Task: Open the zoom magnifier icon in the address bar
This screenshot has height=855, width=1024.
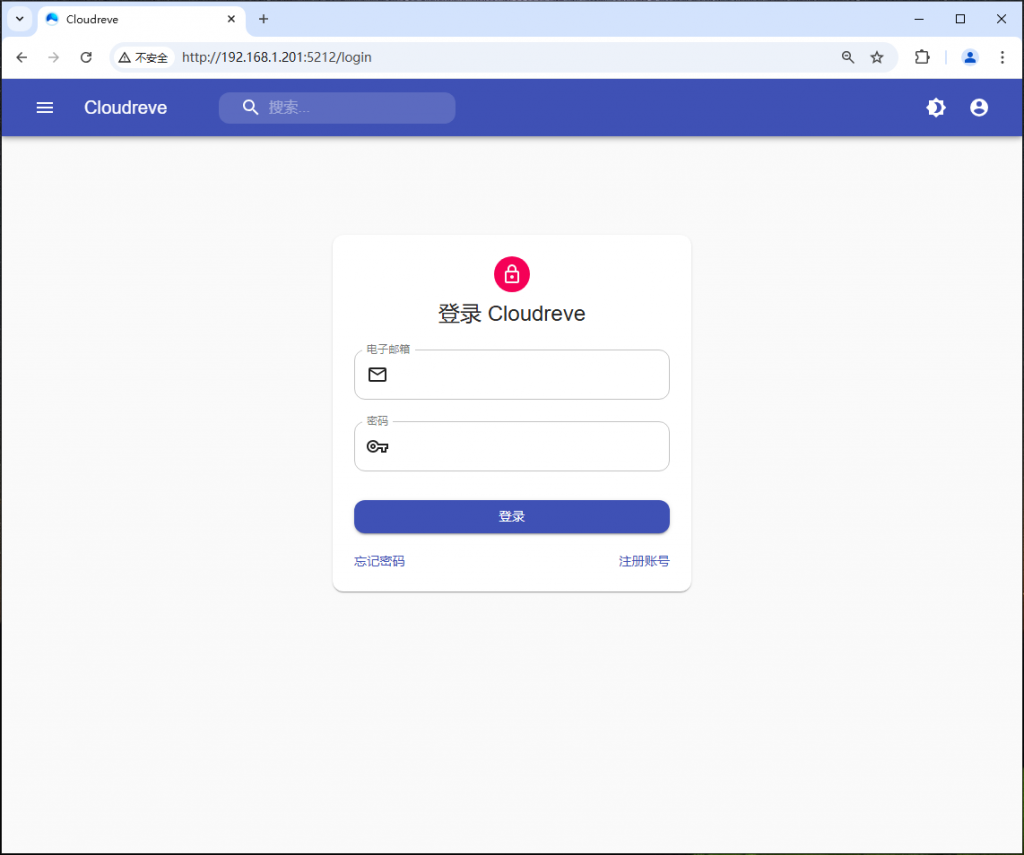Action: 848,57
